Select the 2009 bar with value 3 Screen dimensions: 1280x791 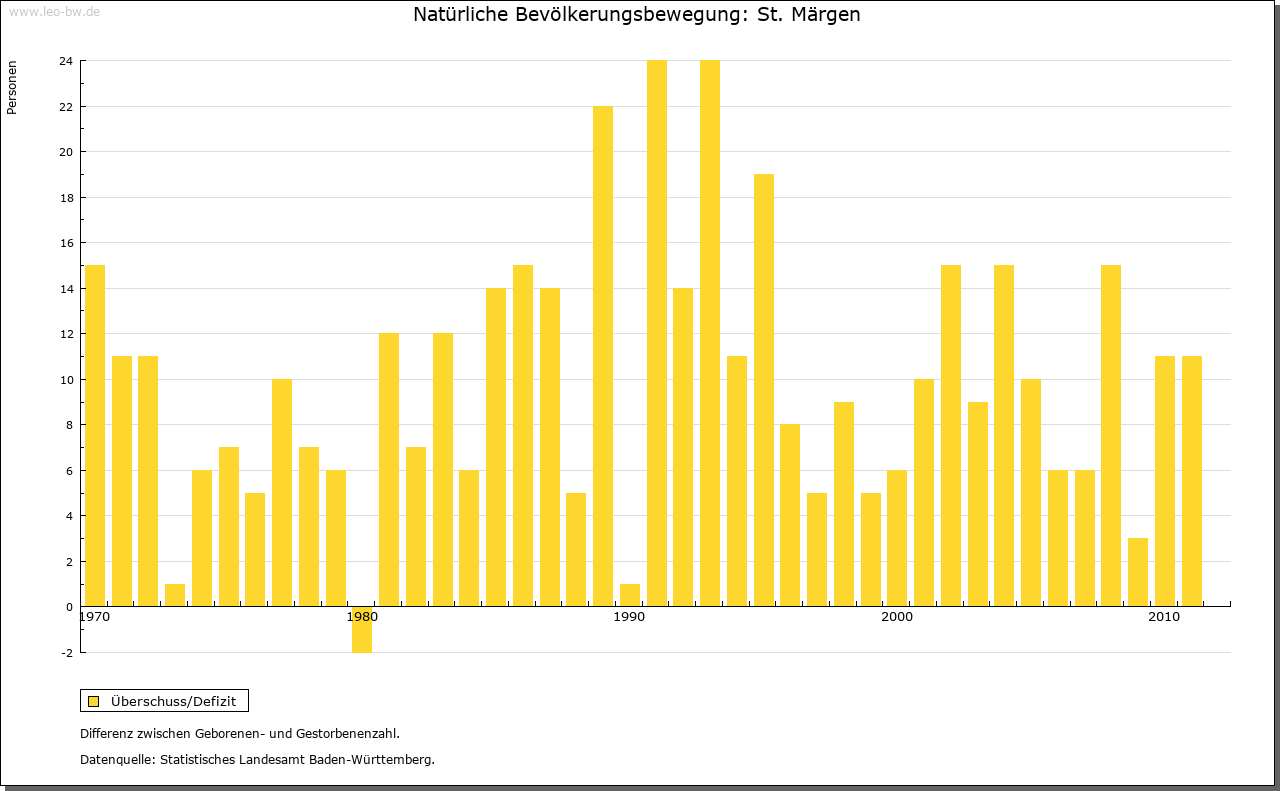[x=1138, y=572]
